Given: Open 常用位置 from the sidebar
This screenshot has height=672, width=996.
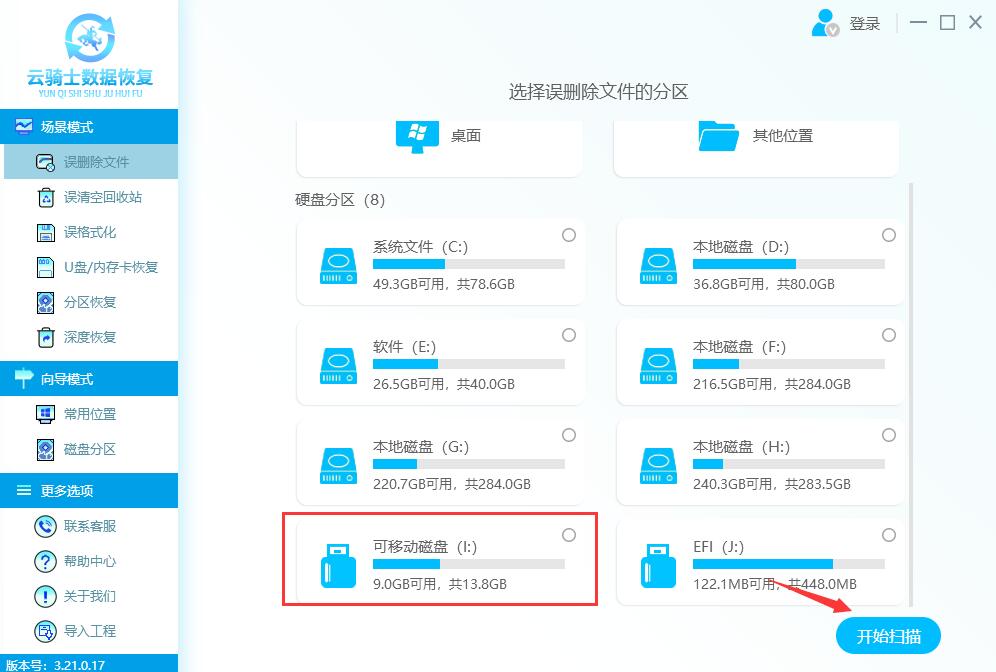Looking at the screenshot, I should (x=91, y=414).
